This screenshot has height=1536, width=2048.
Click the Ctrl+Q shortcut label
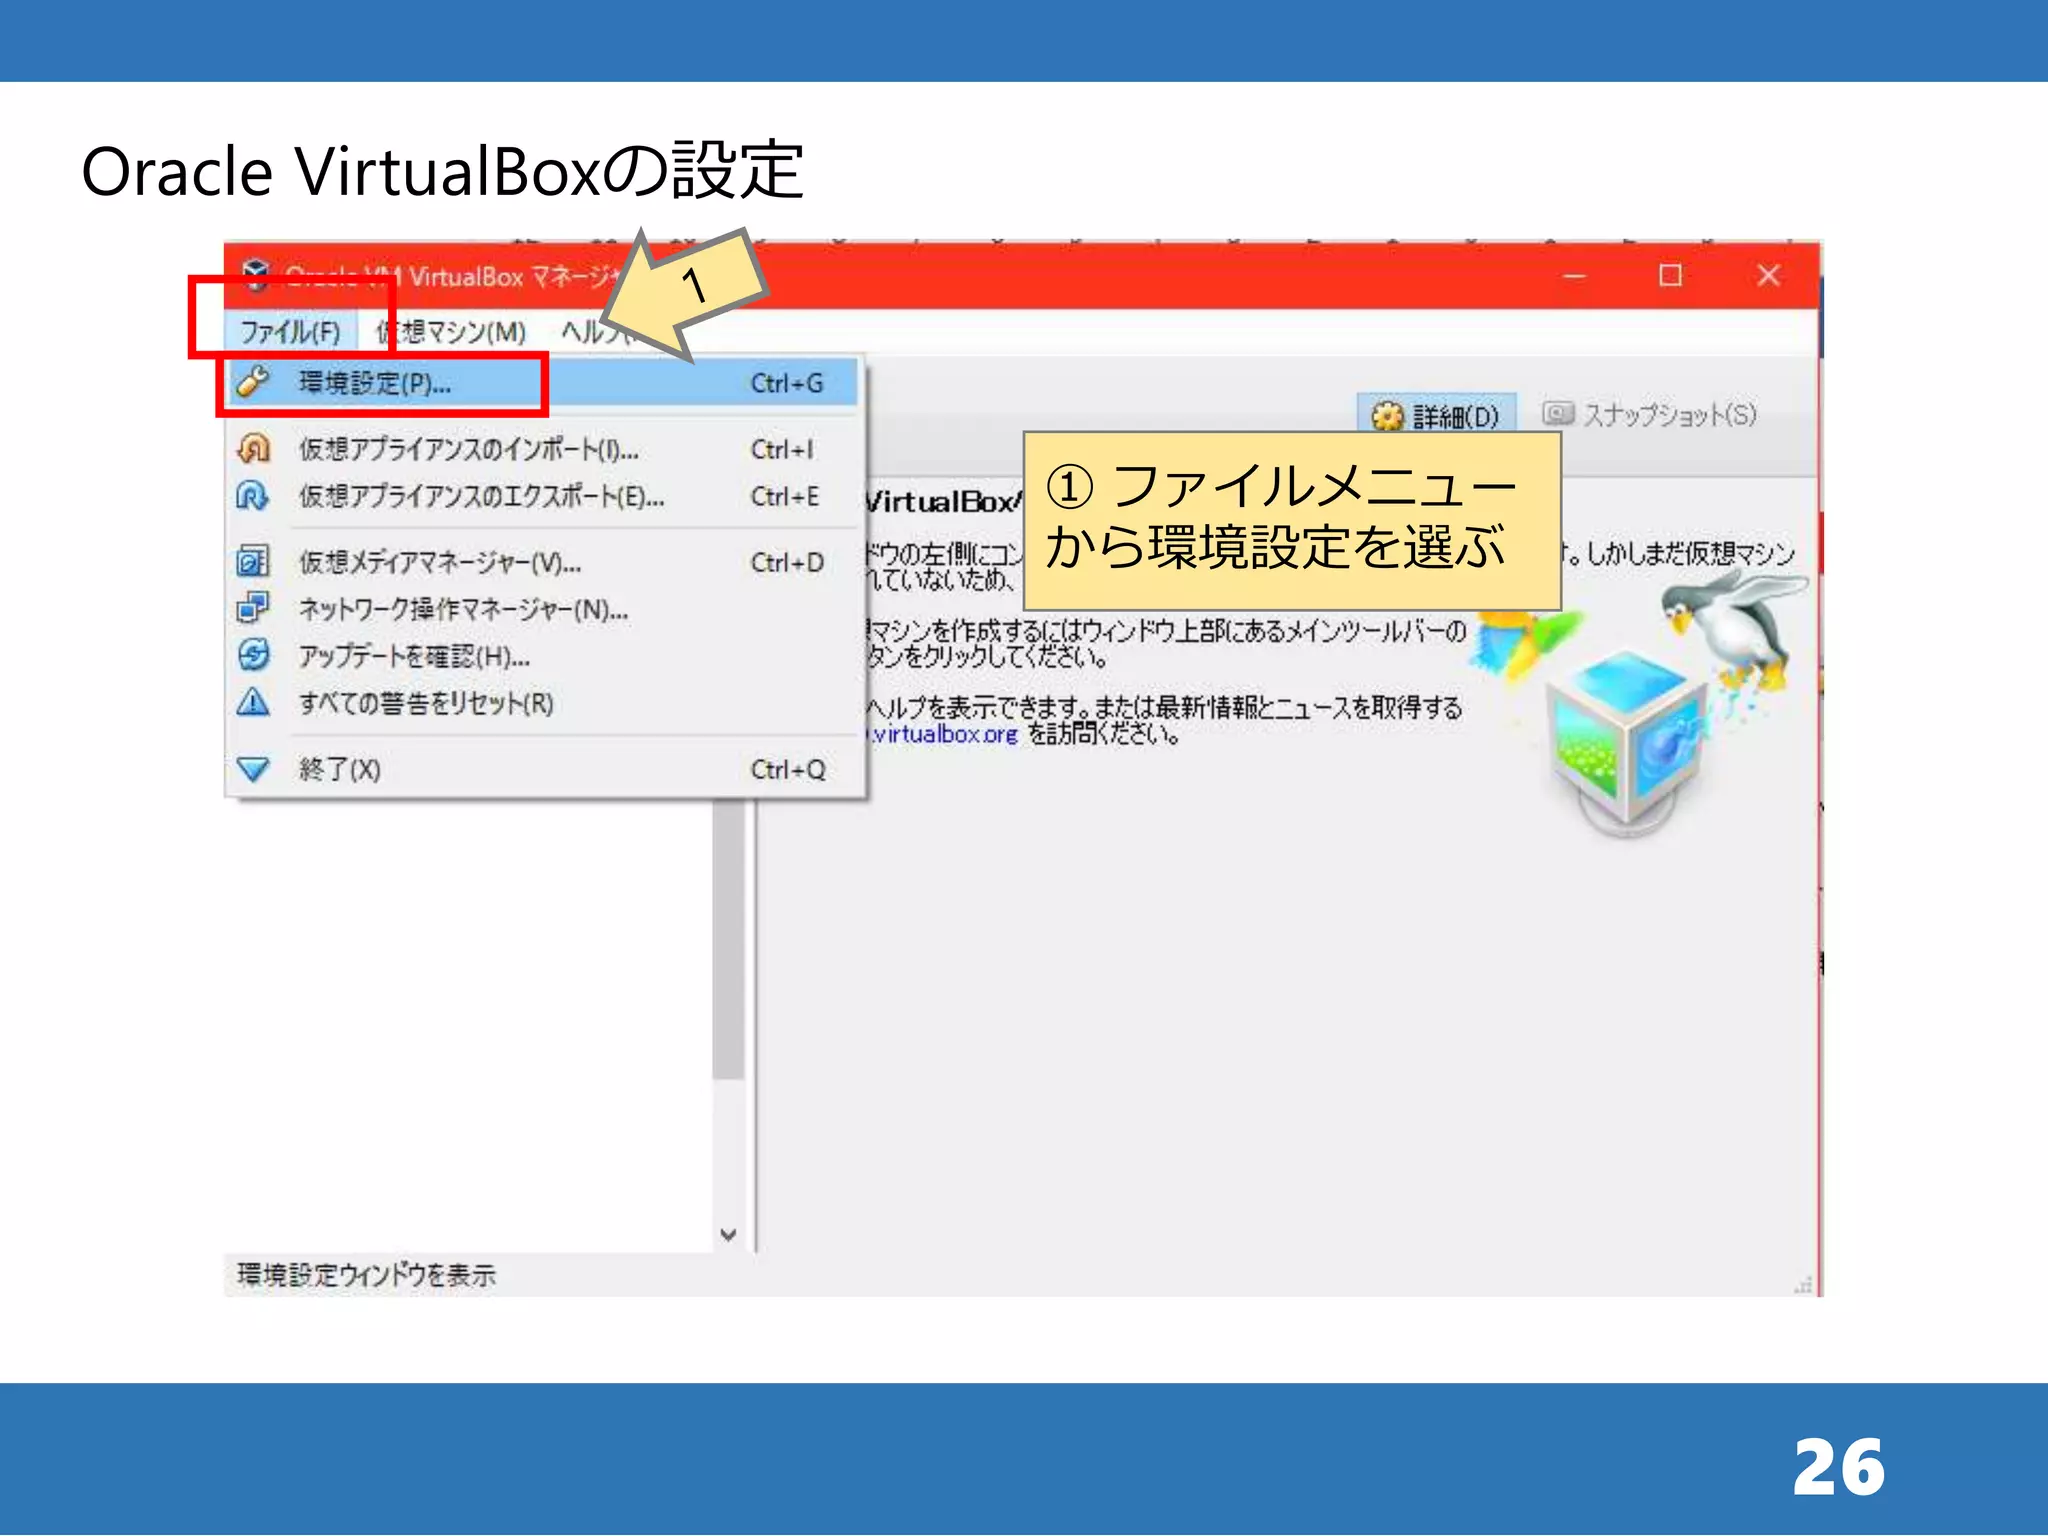[789, 770]
